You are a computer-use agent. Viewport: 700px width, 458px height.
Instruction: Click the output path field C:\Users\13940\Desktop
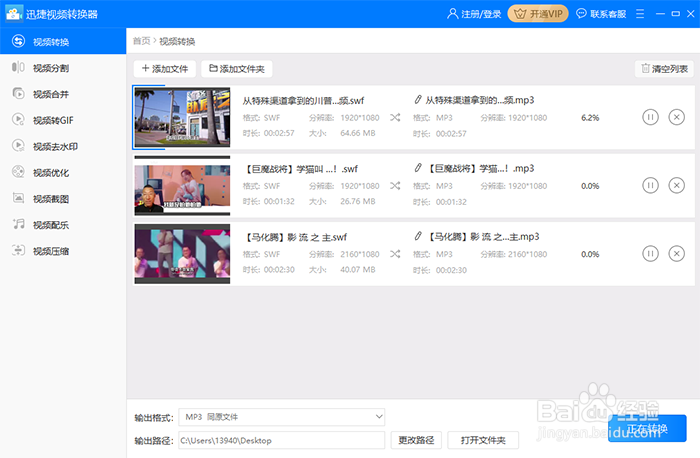coord(282,441)
